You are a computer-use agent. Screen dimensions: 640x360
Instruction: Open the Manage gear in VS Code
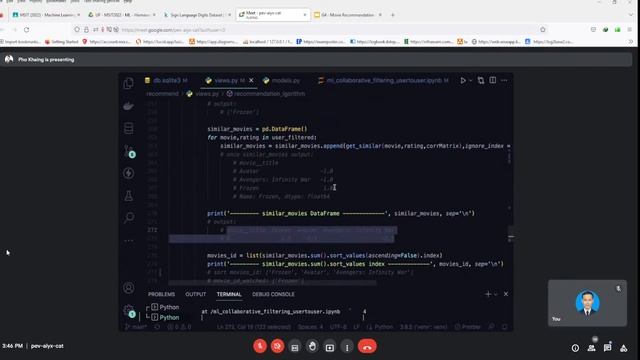coord(129,310)
